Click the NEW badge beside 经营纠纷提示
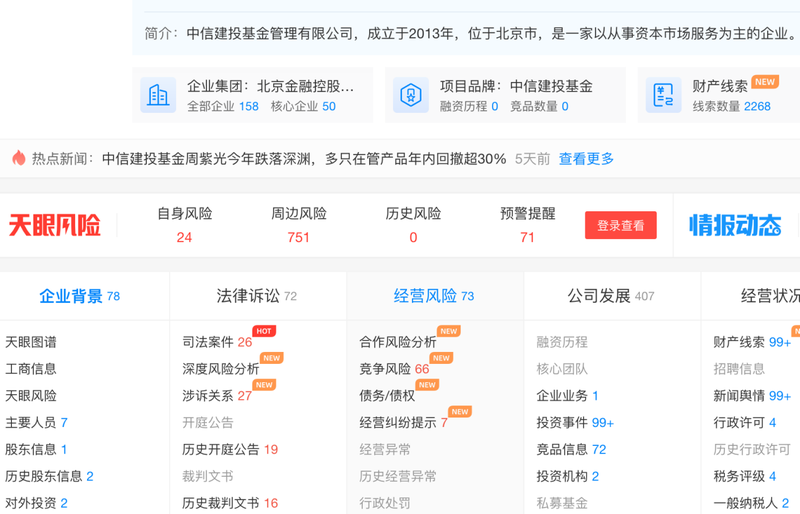Viewport: 800px width, 514px height. click(460, 411)
